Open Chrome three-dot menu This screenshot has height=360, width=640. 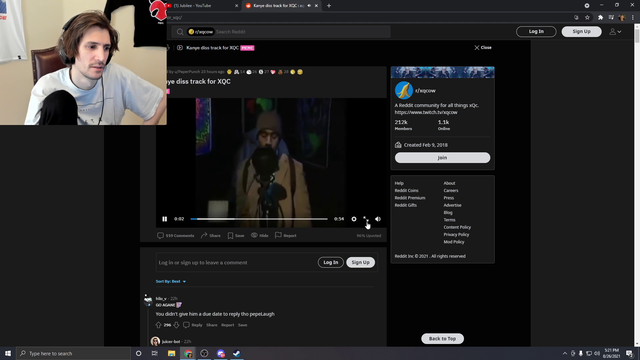click(x=633, y=18)
